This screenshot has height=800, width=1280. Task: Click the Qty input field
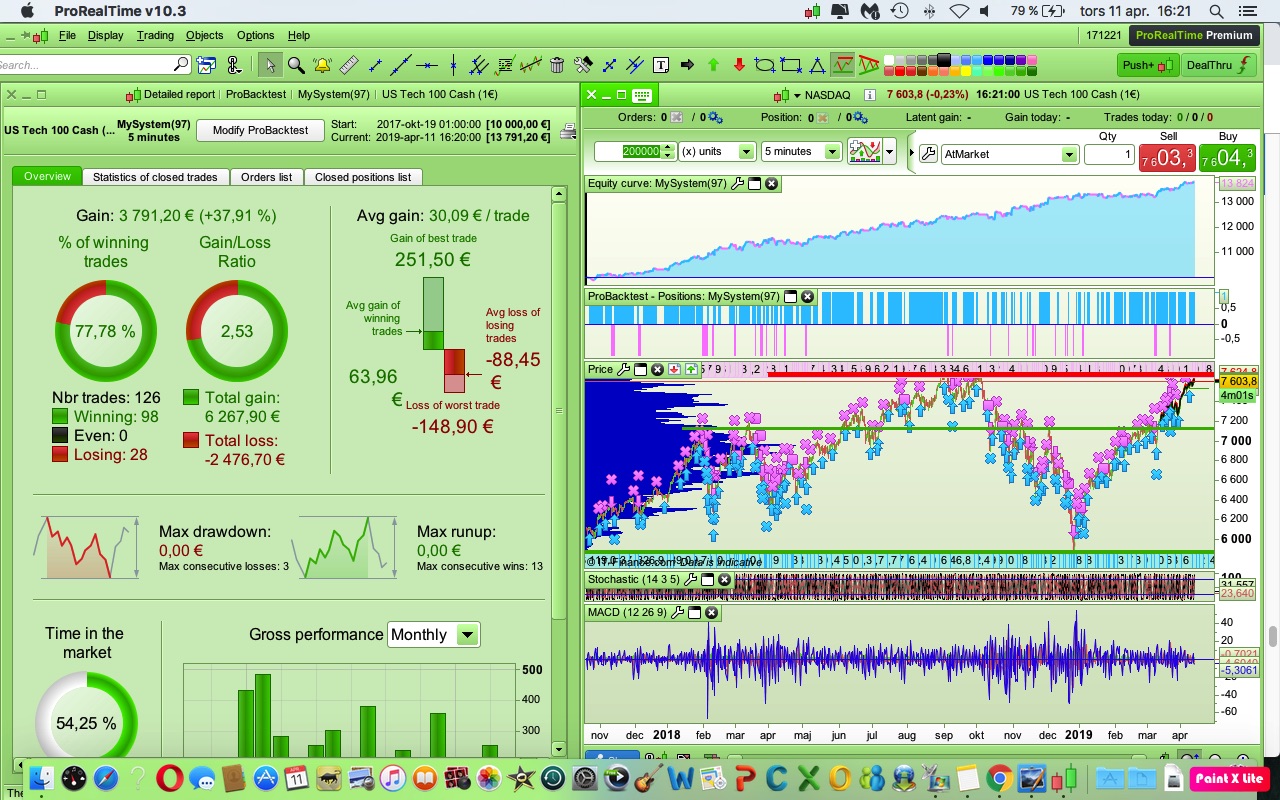click(x=1109, y=155)
